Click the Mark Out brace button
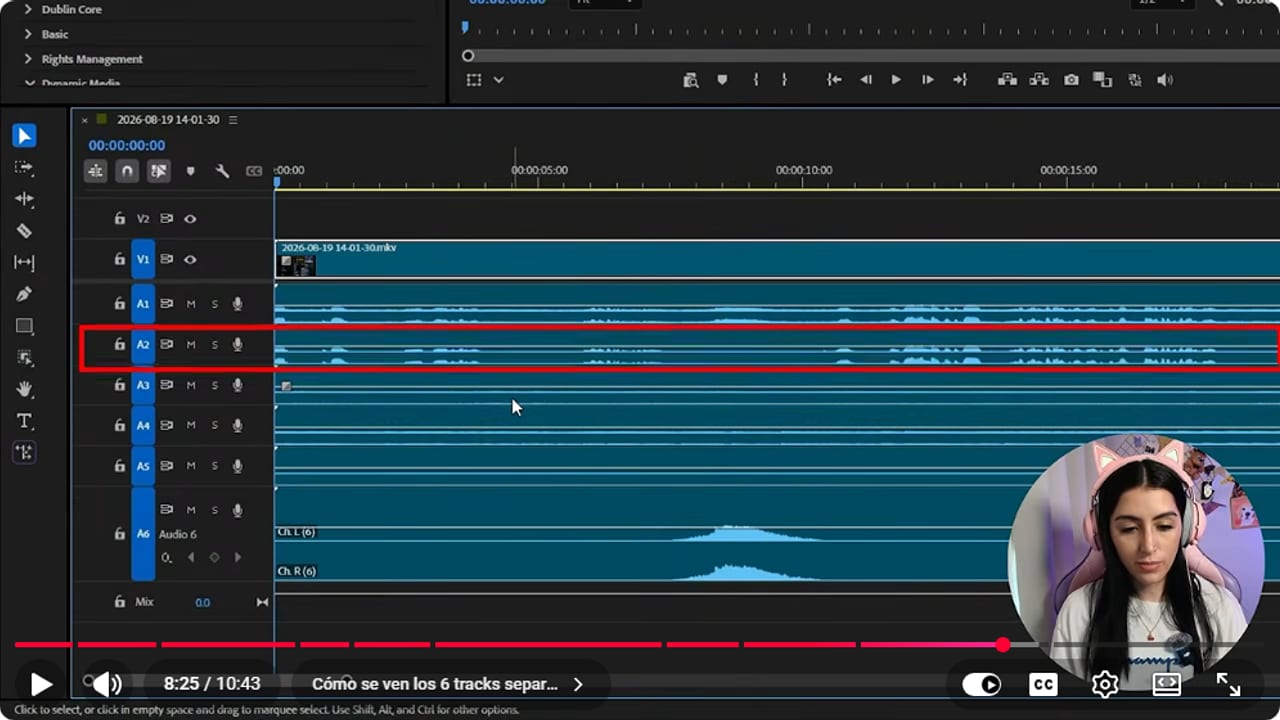Viewport: 1280px width, 720px height. tap(784, 80)
